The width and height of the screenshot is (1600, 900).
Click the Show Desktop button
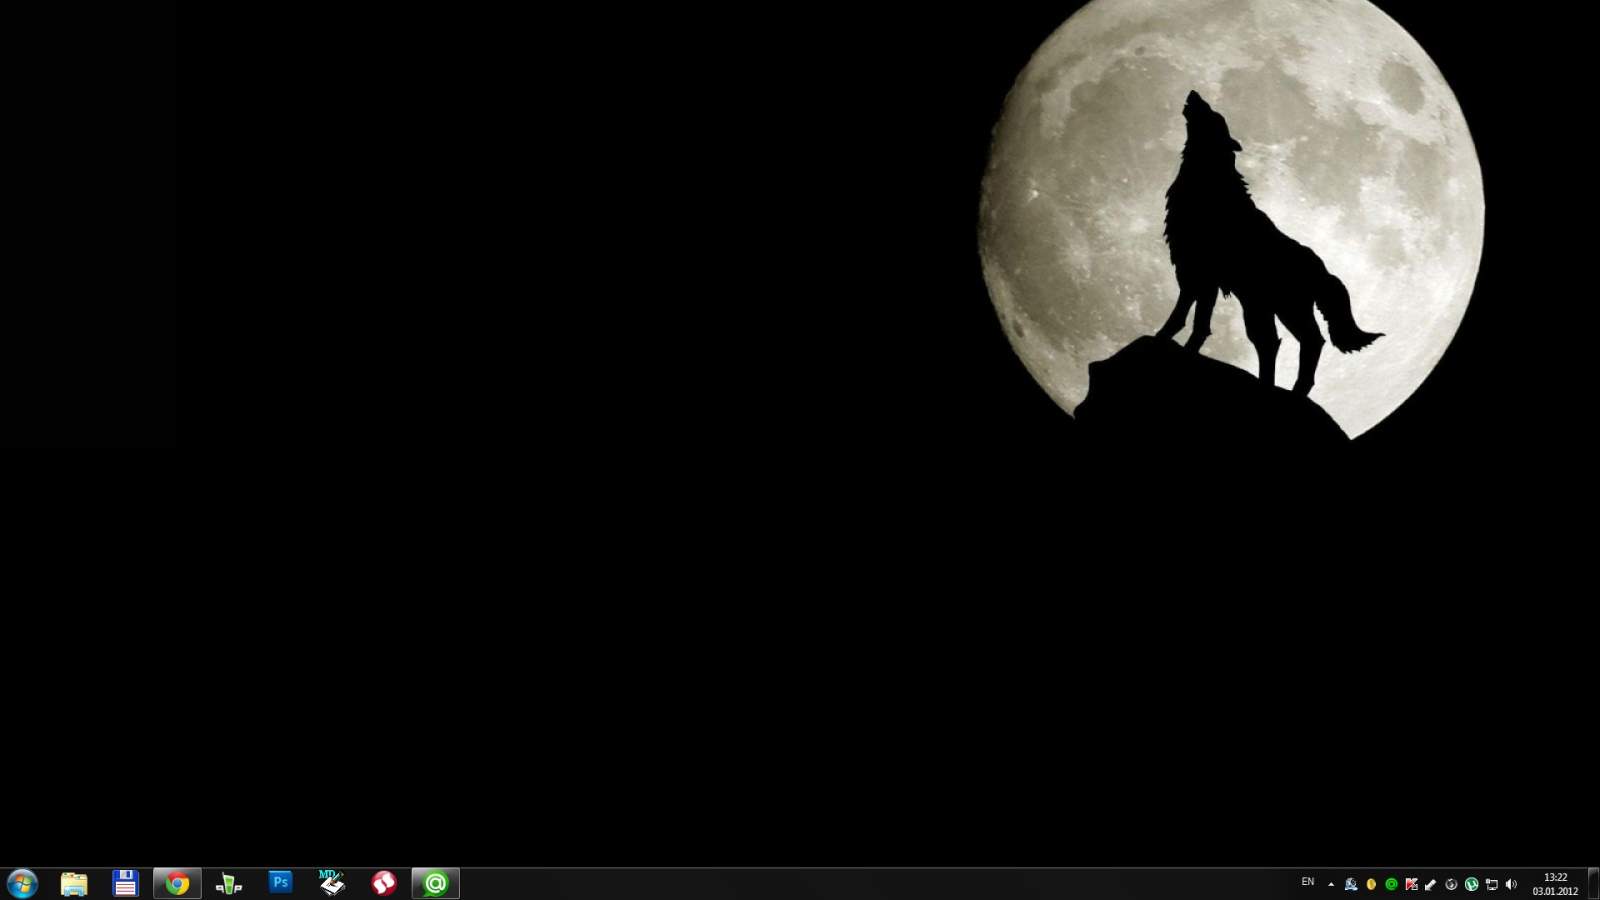[1593, 884]
